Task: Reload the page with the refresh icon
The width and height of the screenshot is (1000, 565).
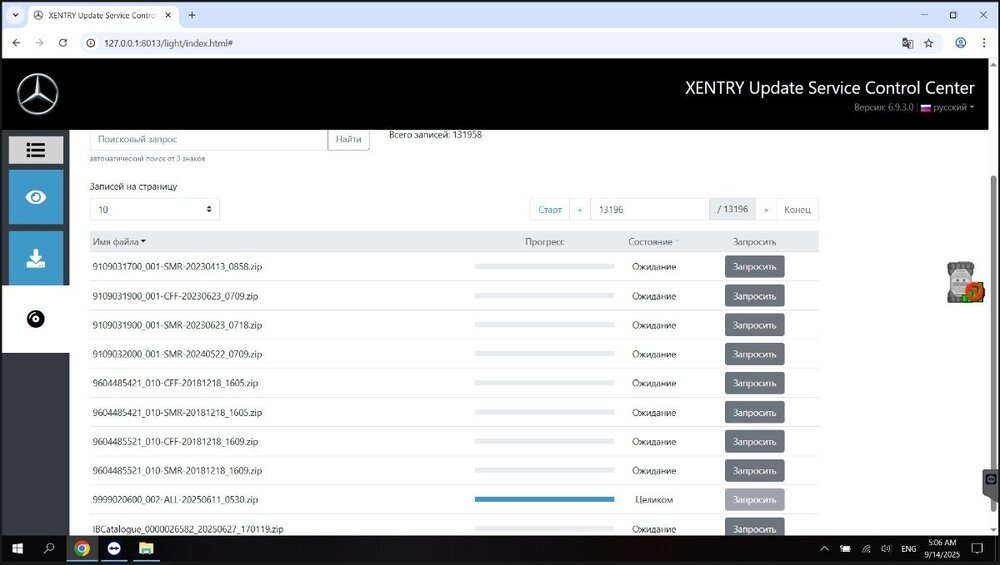Action: (x=63, y=43)
